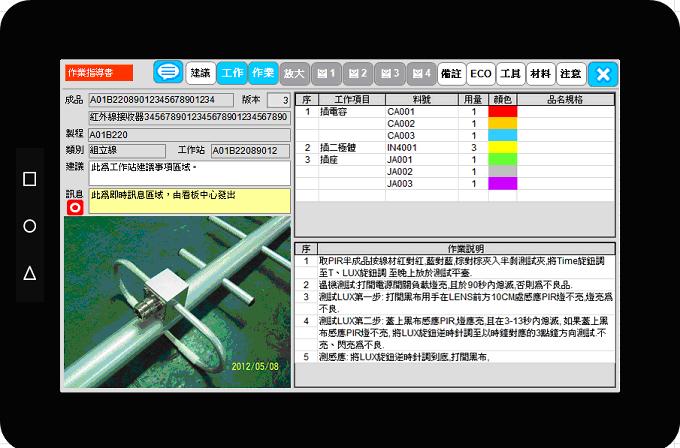The image size is (680, 448).
Task: Open image 1 button
Action: click(327, 74)
